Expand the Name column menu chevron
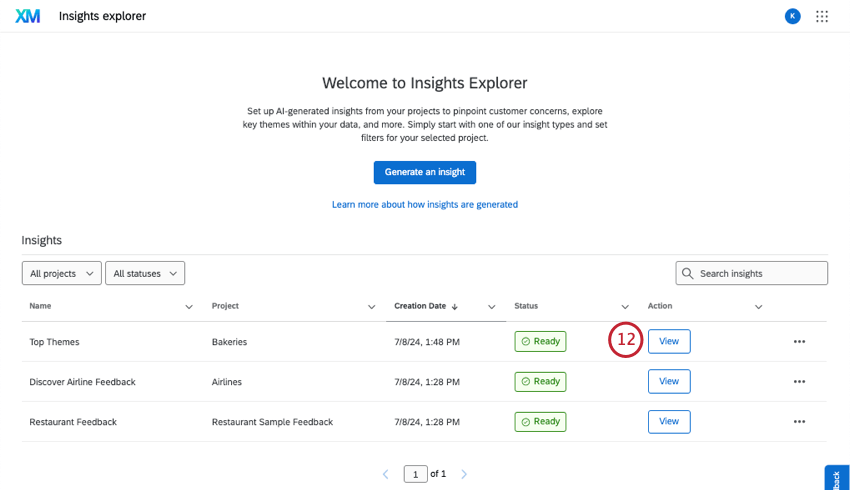Screen dimensions: 850x490 [x=189, y=307]
